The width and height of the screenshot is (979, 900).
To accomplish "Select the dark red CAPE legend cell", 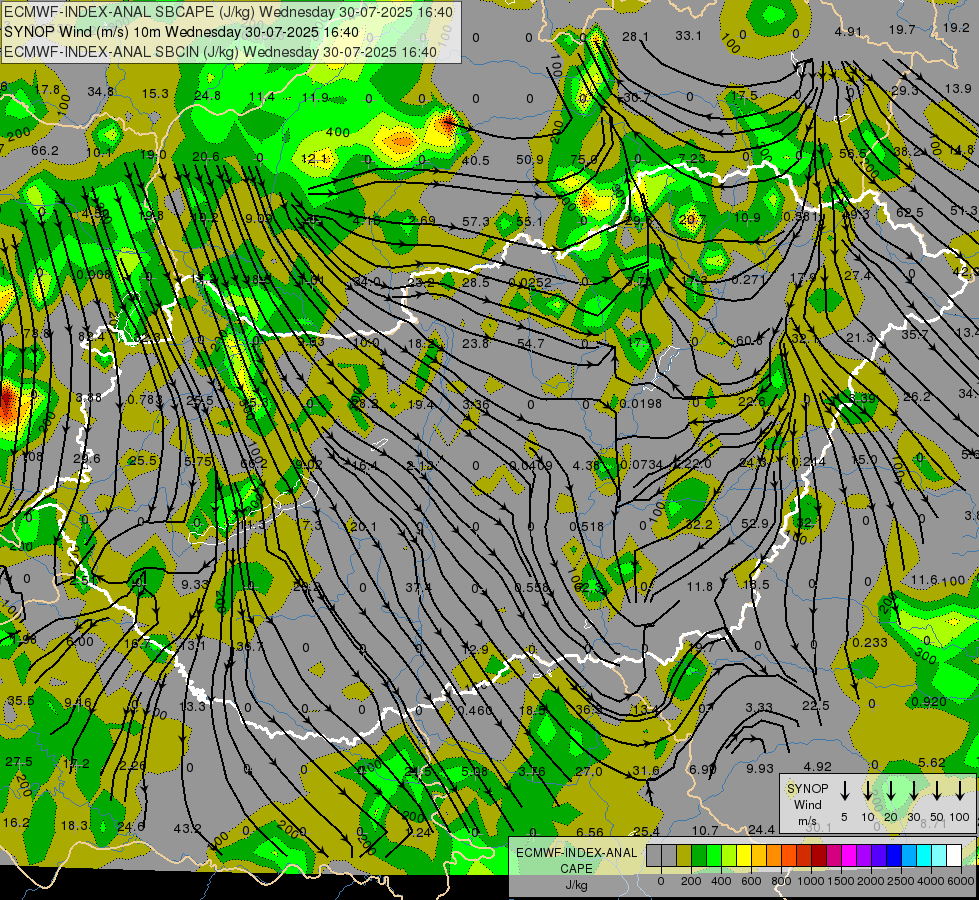I will point(819,856).
